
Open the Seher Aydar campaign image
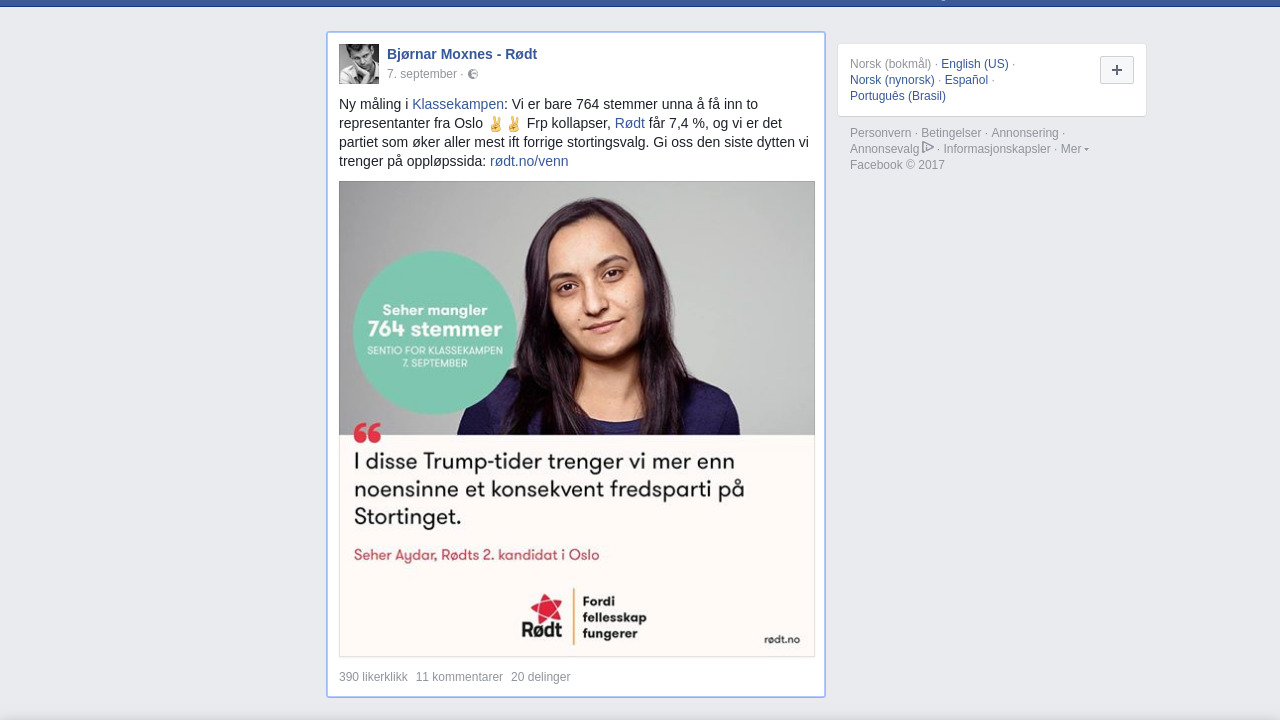coord(577,419)
